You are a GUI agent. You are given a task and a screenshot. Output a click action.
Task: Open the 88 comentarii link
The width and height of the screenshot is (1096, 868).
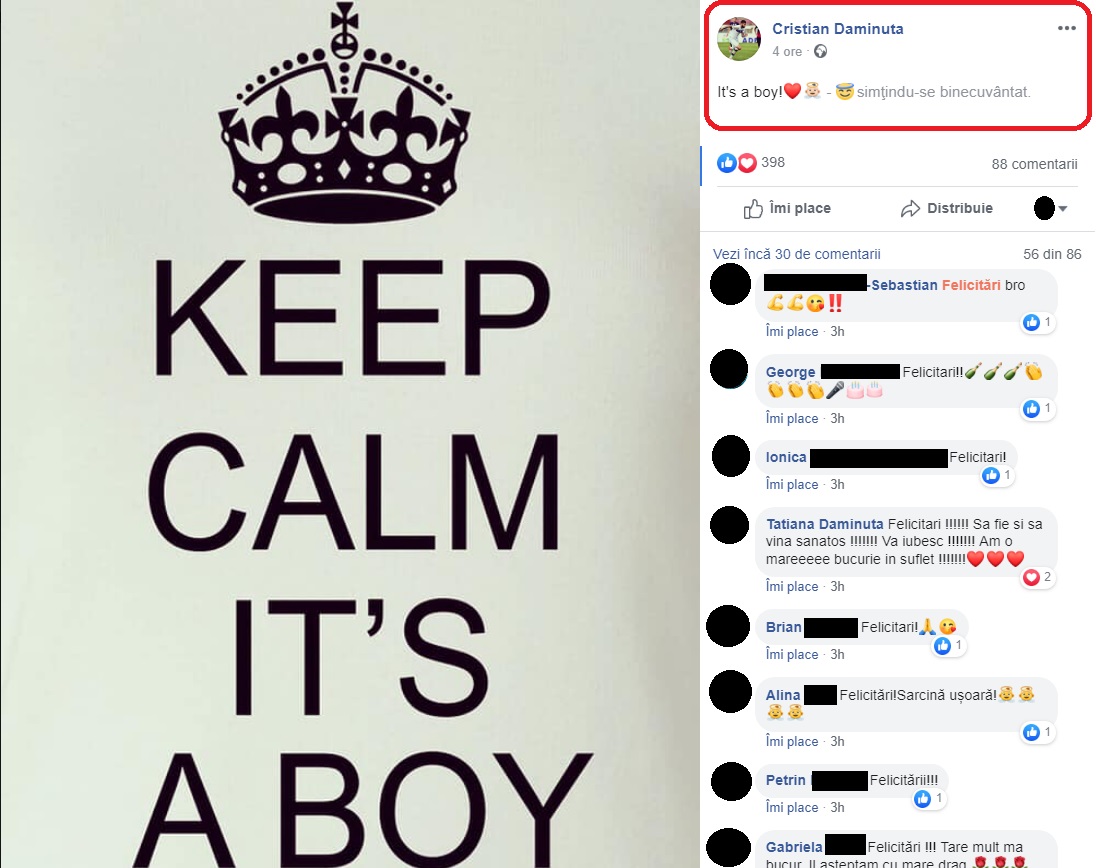click(1034, 164)
